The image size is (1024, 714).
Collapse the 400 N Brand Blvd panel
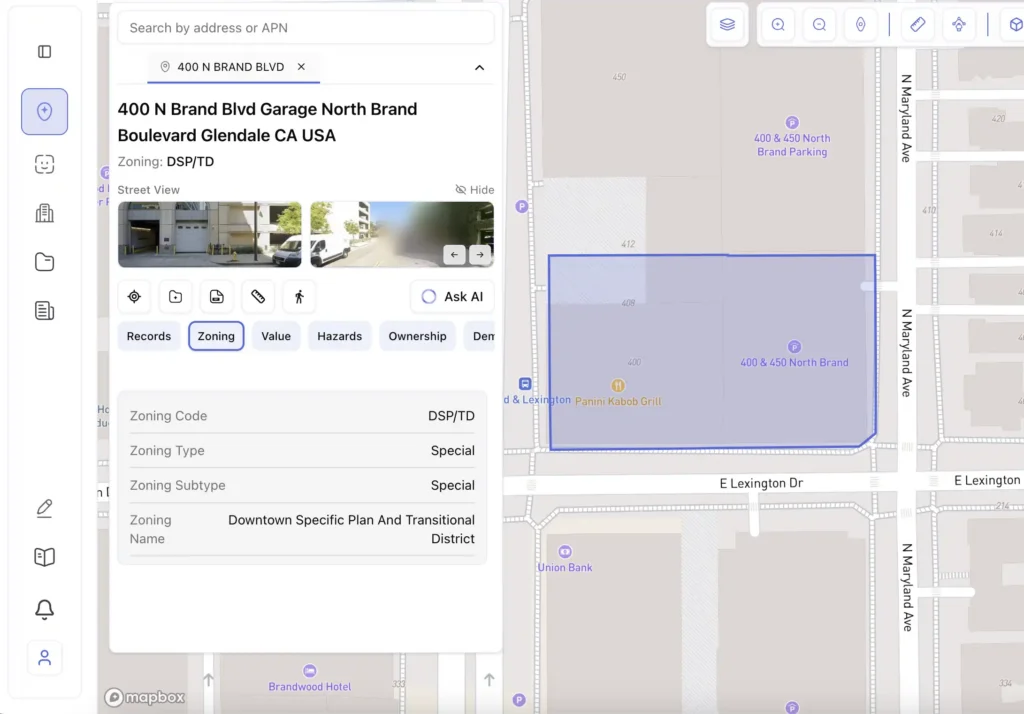479,67
